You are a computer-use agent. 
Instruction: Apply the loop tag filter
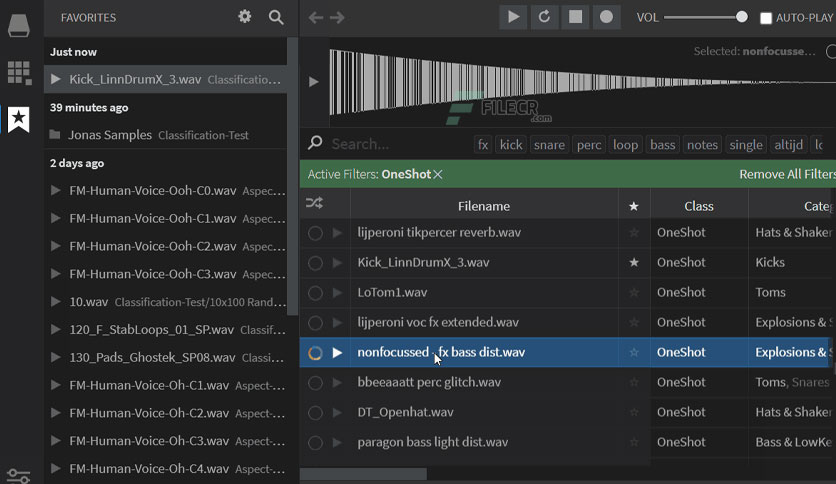click(625, 144)
